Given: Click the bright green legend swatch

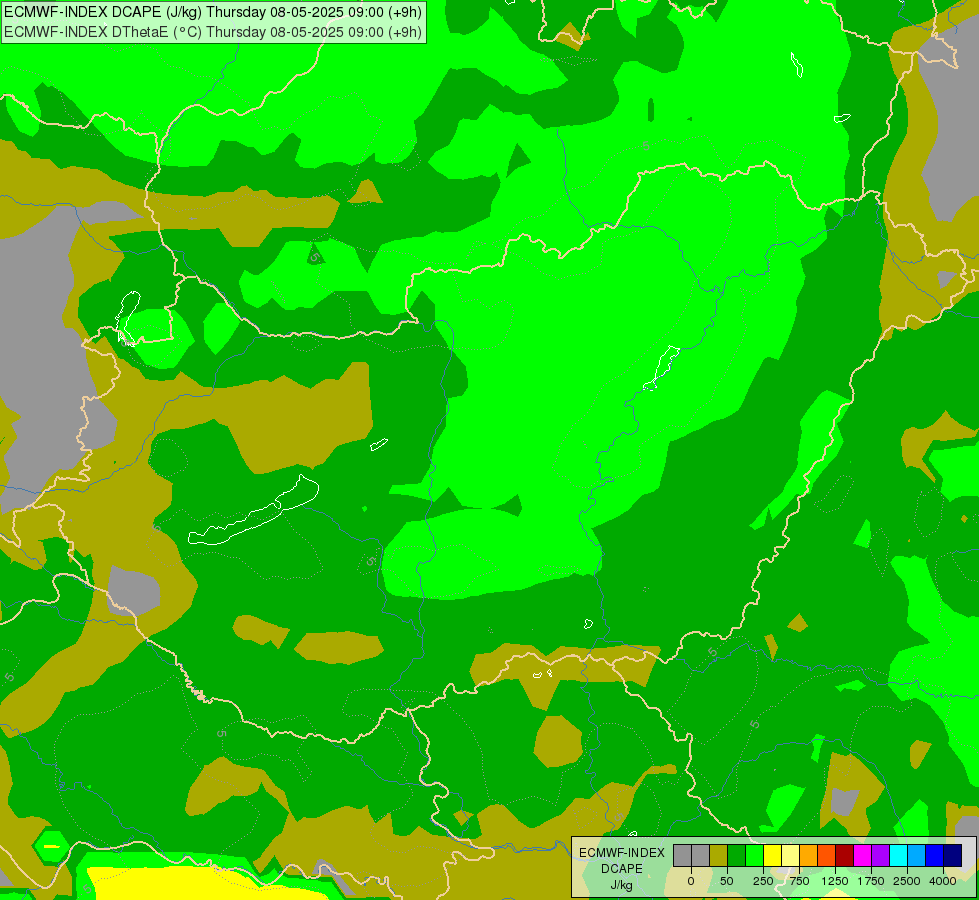Looking at the screenshot, I should coord(754,855).
